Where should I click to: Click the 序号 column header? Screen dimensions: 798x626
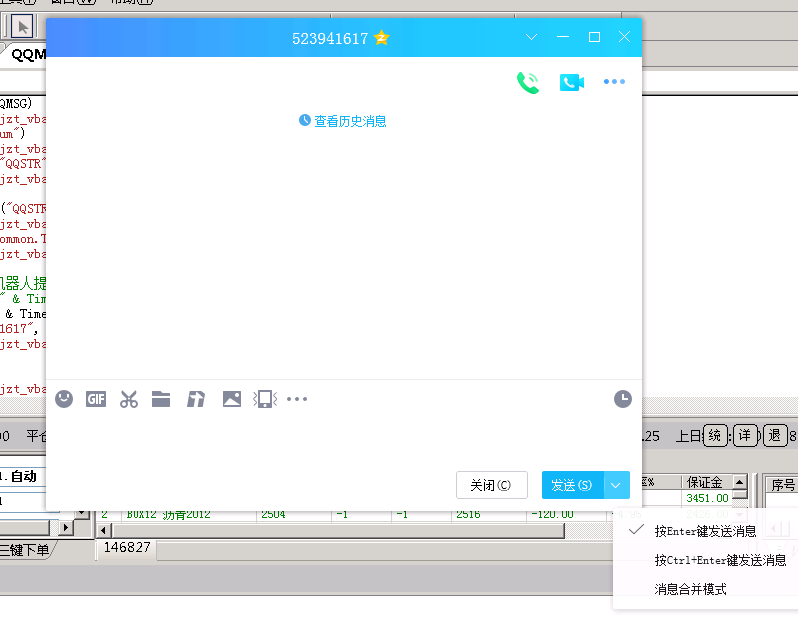point(783,485)
